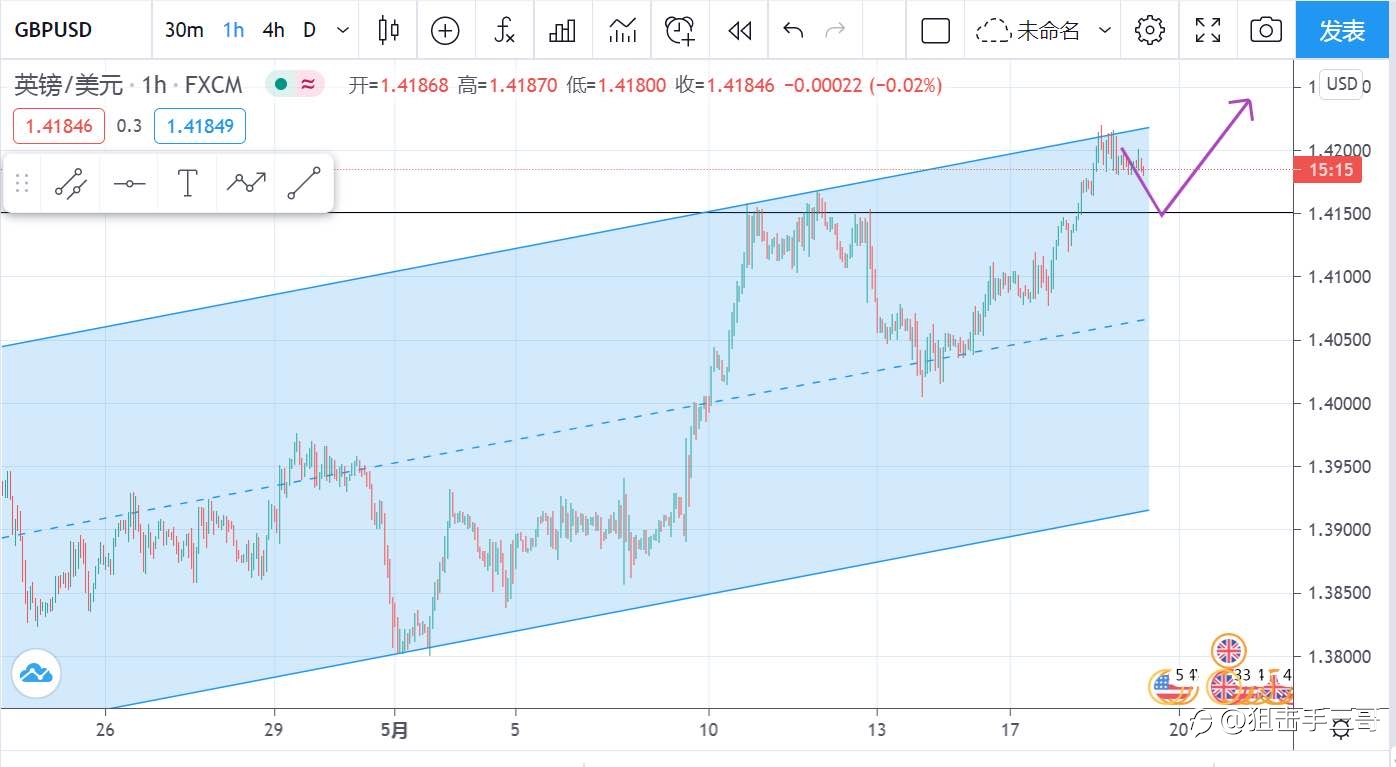Create an alert with the alarm clock icon

pyautogui.click(x=680, y=30)
